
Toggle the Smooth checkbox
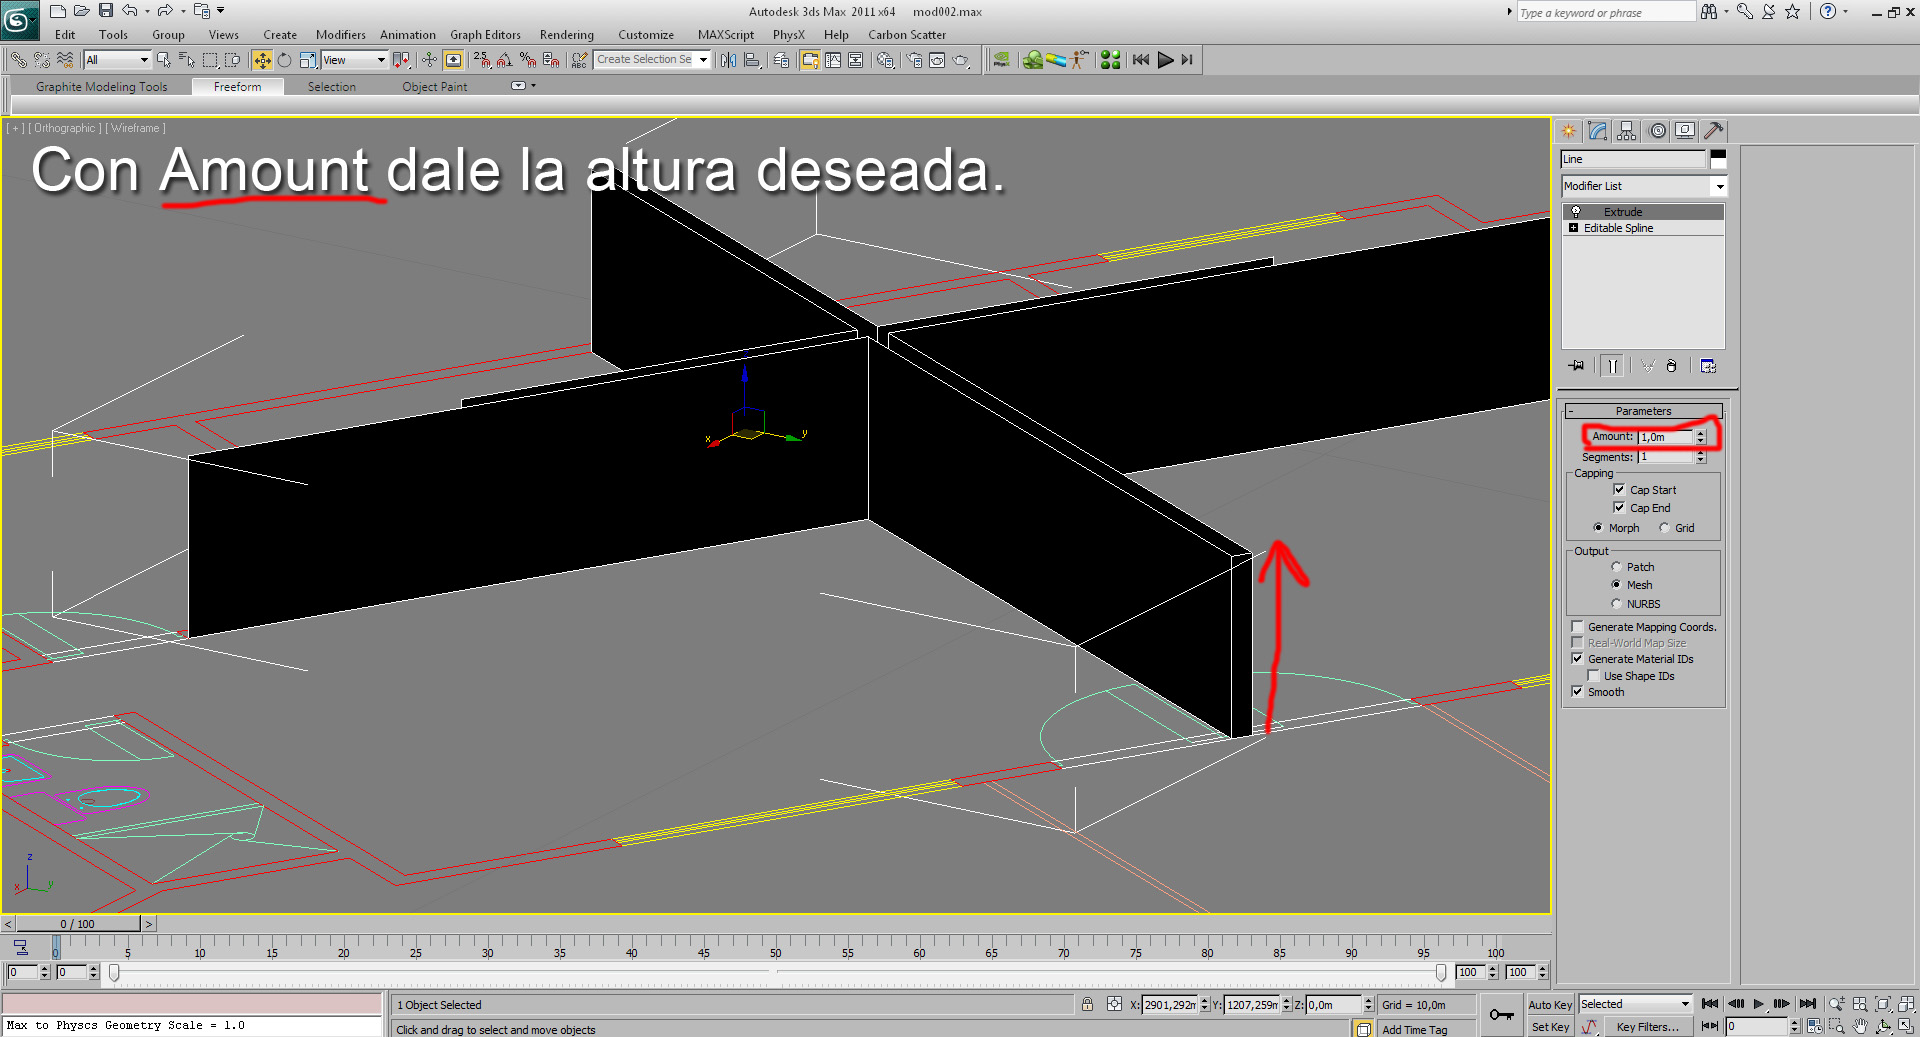1577,692
